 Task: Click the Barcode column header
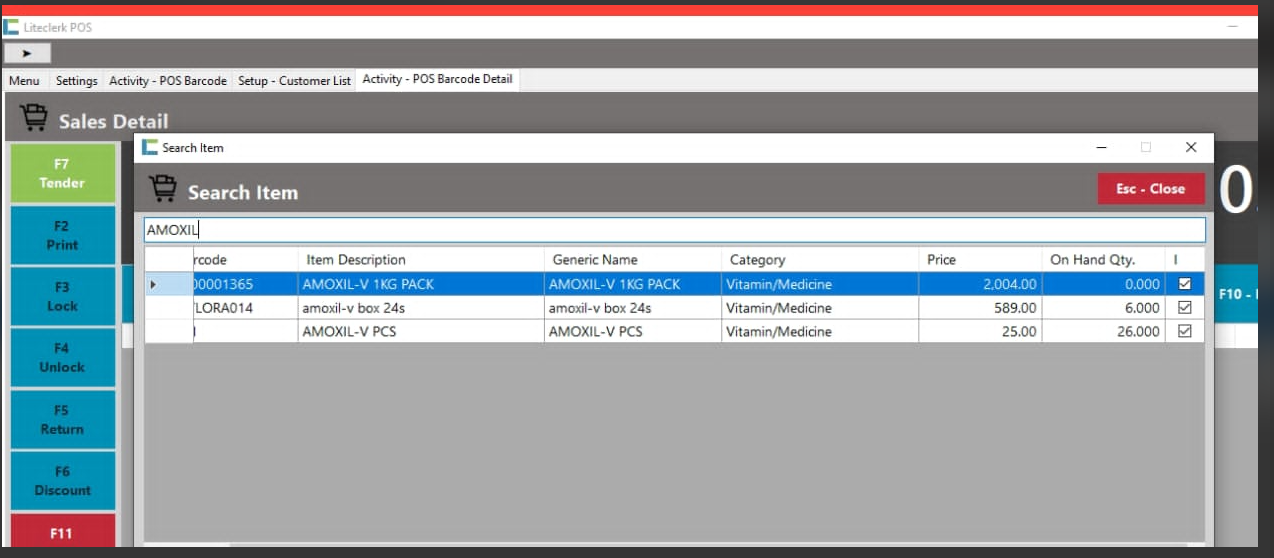(x=246, y=260)
